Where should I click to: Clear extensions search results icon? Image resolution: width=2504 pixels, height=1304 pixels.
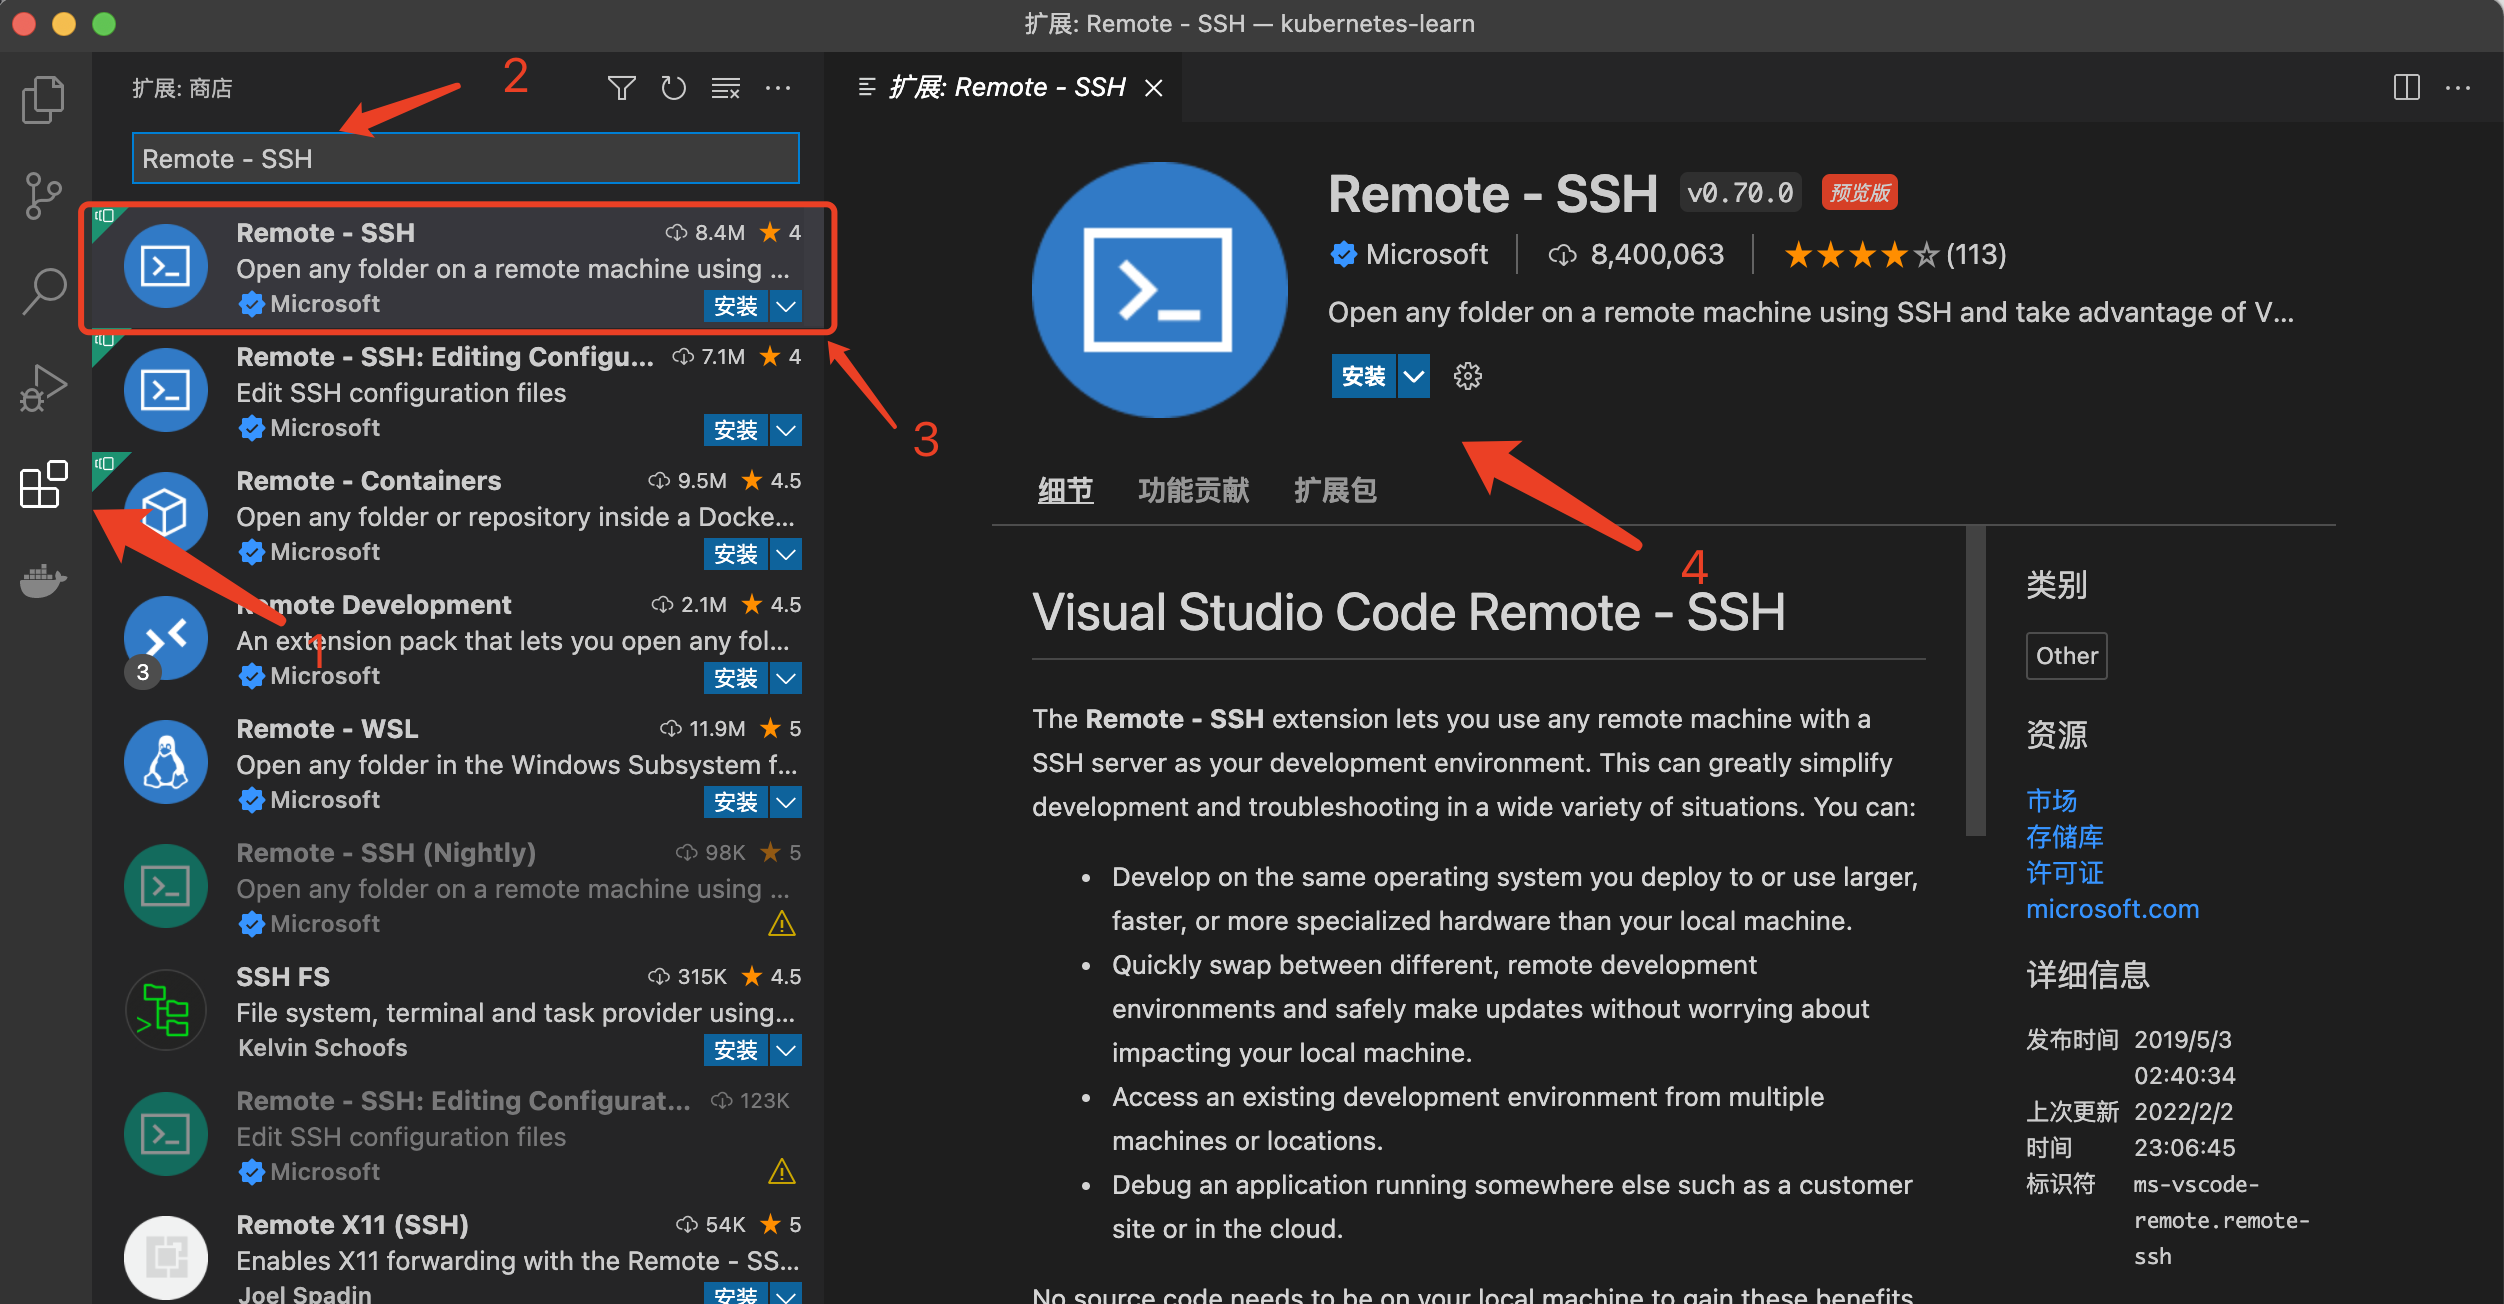pos(726,88)
